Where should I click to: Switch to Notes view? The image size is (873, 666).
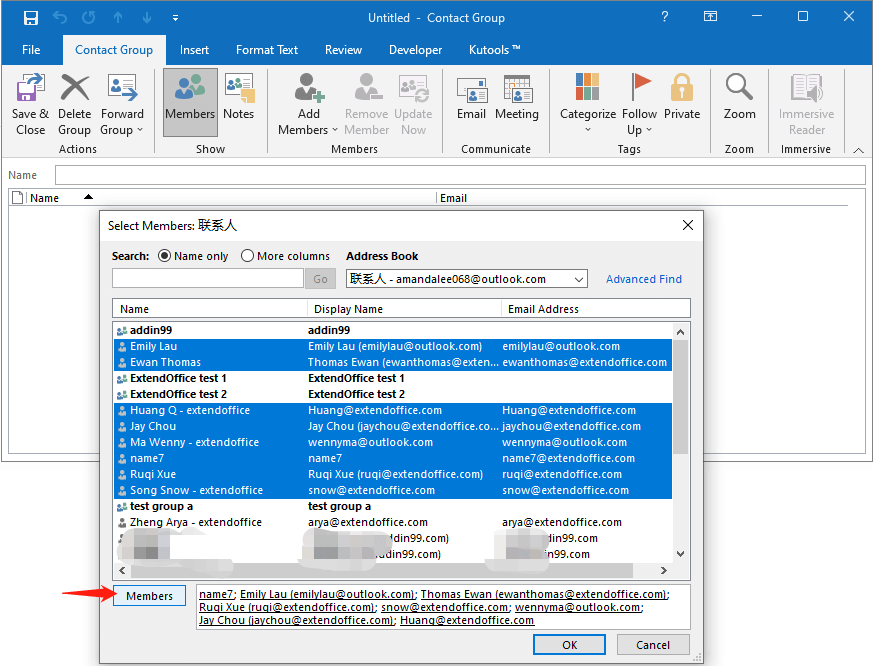238,97
